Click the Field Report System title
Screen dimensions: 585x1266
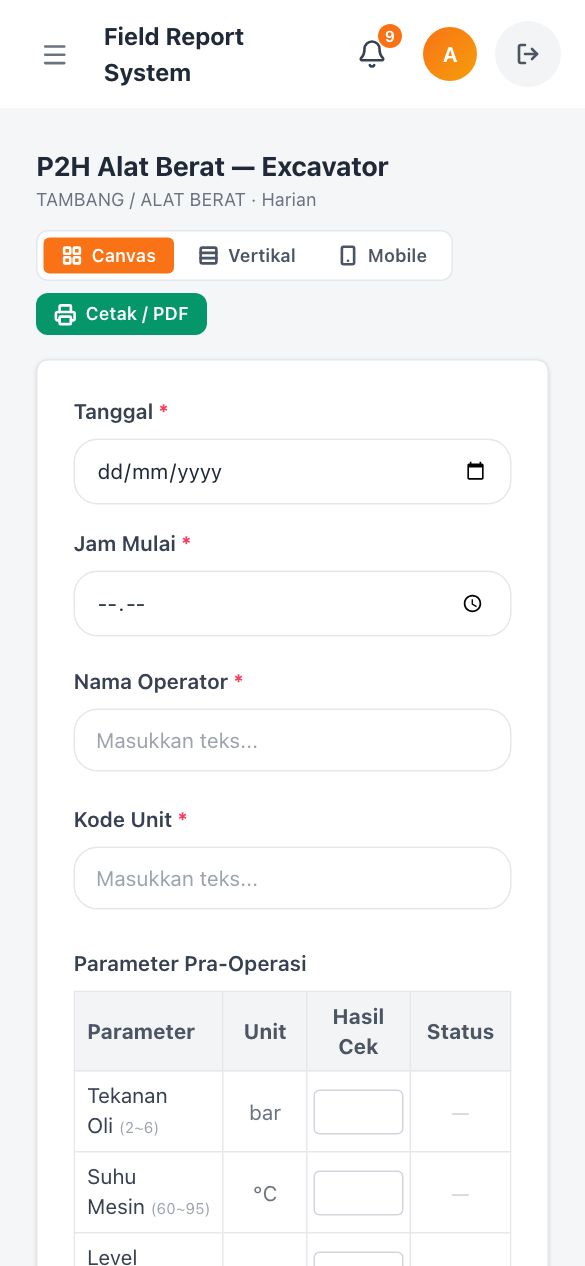pyautogui.click(x=174, y=55)
